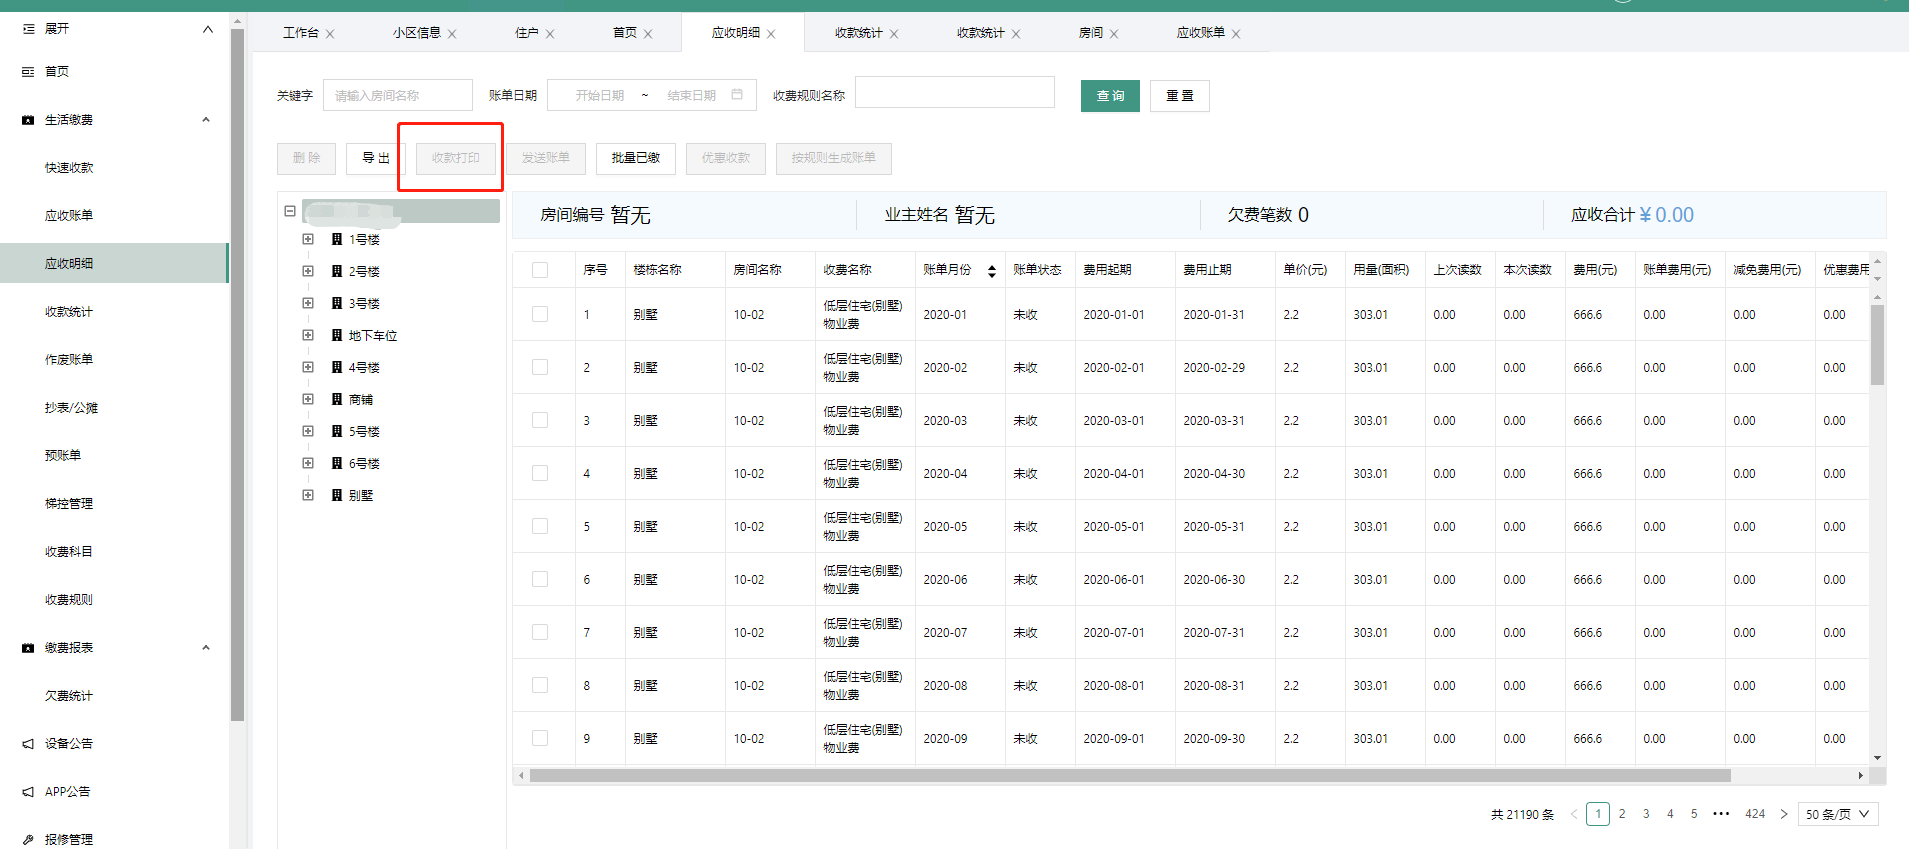The width and height of the screenshot is (1909, 849).
Task: Click the 展开 sidebar toggle icon
Action: click(28, 29)
